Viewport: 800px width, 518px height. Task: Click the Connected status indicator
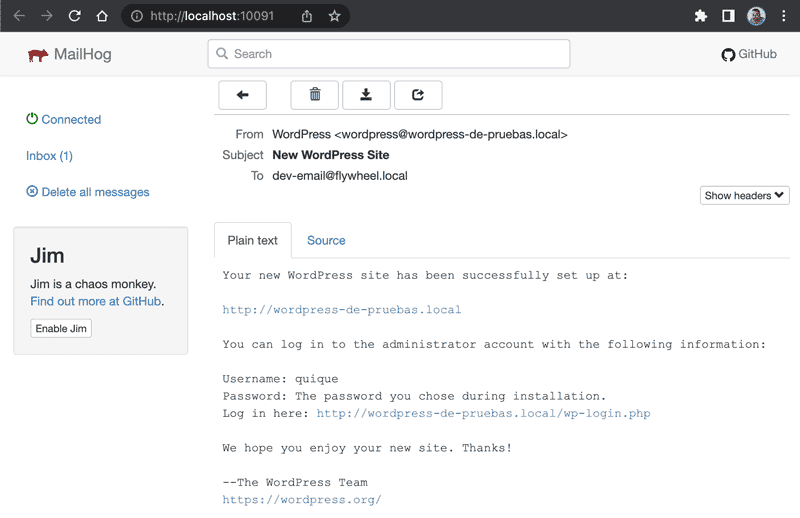pyautogui.click(x=64, y=119)
